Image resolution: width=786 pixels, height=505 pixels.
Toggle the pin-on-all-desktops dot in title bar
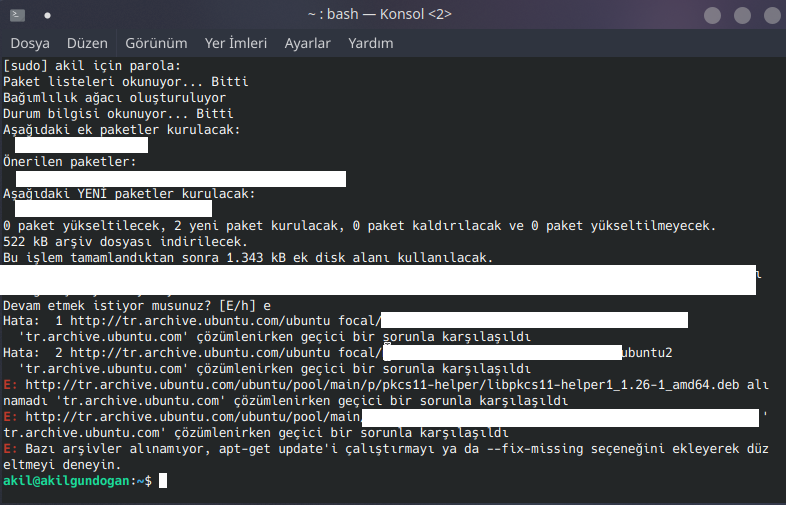coord(47,16)
